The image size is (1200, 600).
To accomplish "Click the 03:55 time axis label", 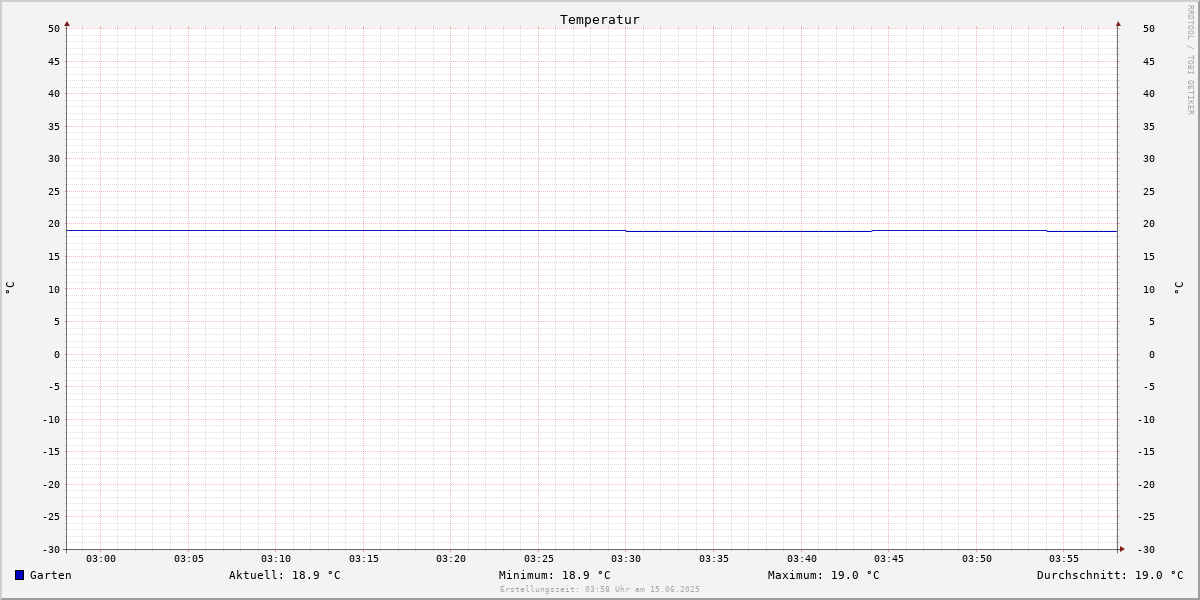I will pos(1064,559).
